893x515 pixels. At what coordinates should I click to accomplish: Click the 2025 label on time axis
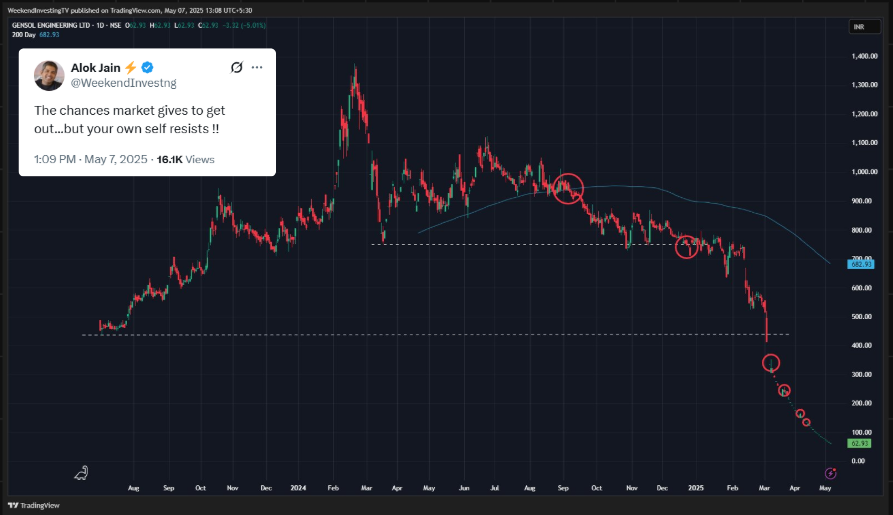click(696, 488)
